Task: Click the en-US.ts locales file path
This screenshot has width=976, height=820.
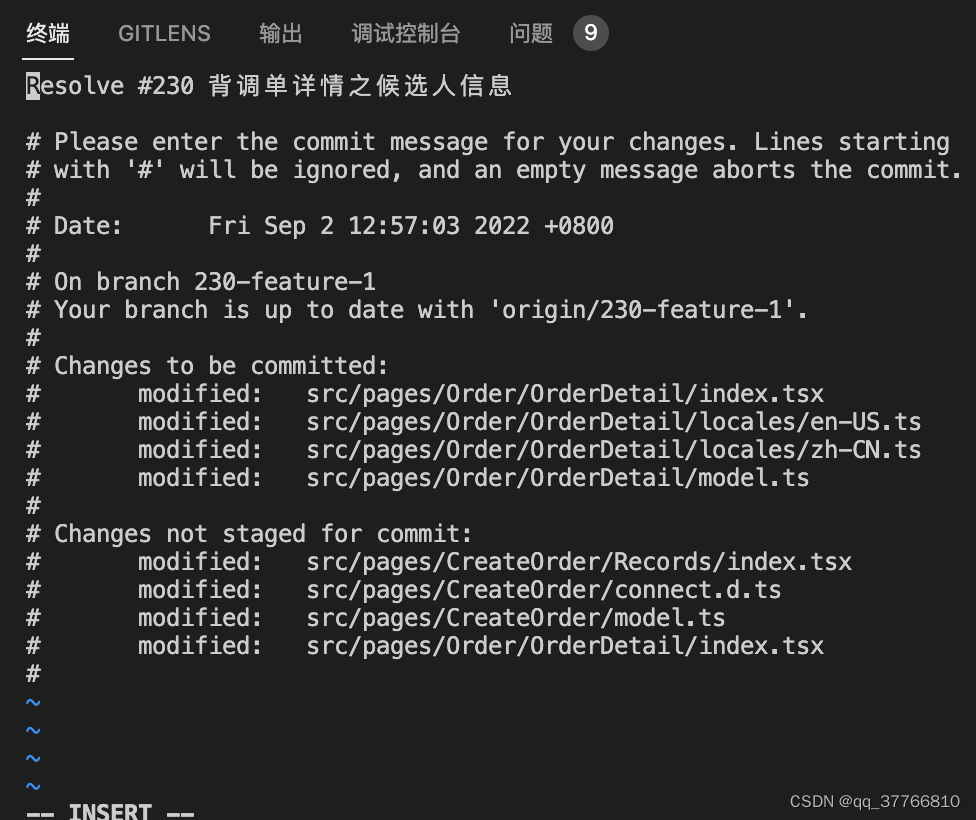Action: [x=614, y=421]
